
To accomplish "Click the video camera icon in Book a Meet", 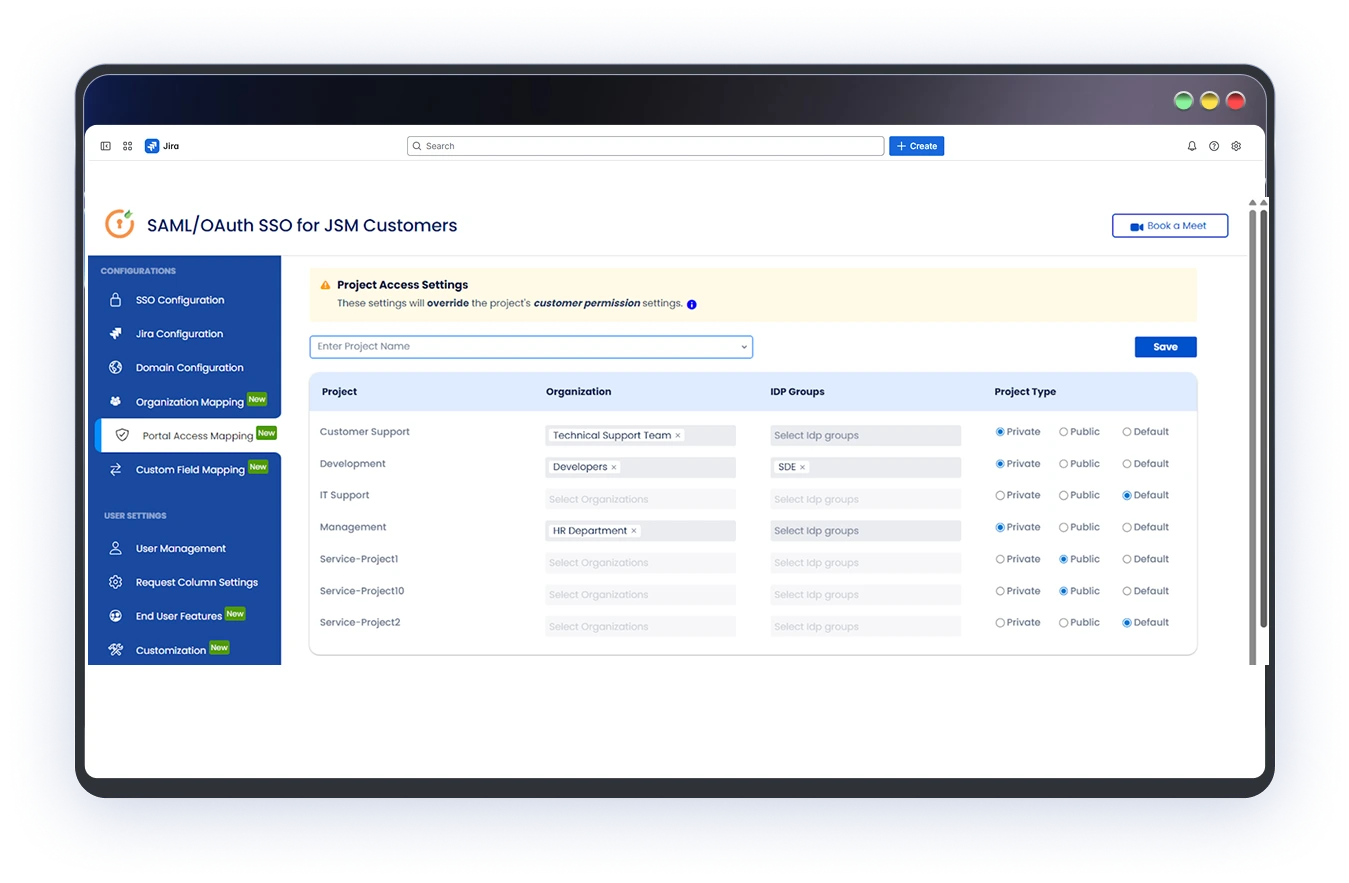I will (1137, 227).
